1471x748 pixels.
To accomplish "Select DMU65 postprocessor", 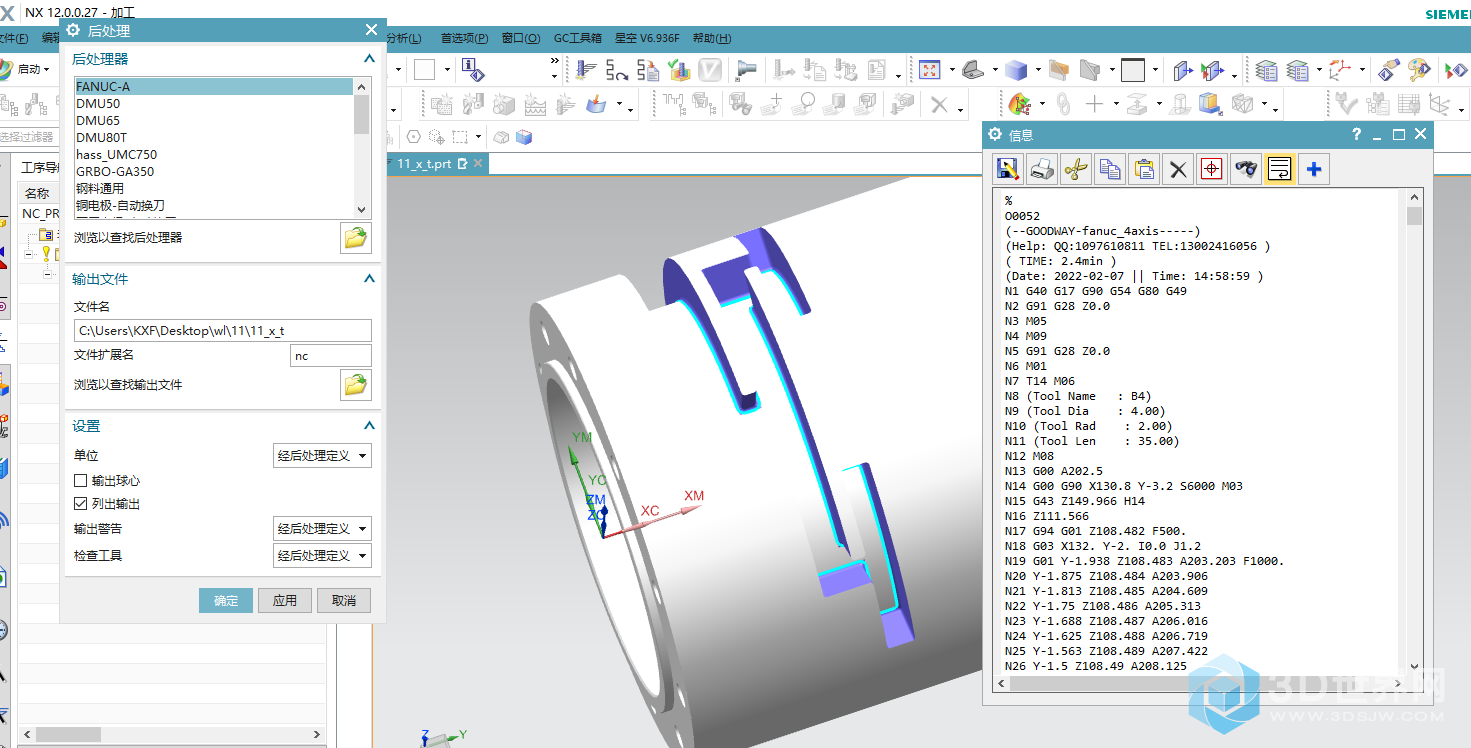I will pyautogui.click(x=213, y=121).
